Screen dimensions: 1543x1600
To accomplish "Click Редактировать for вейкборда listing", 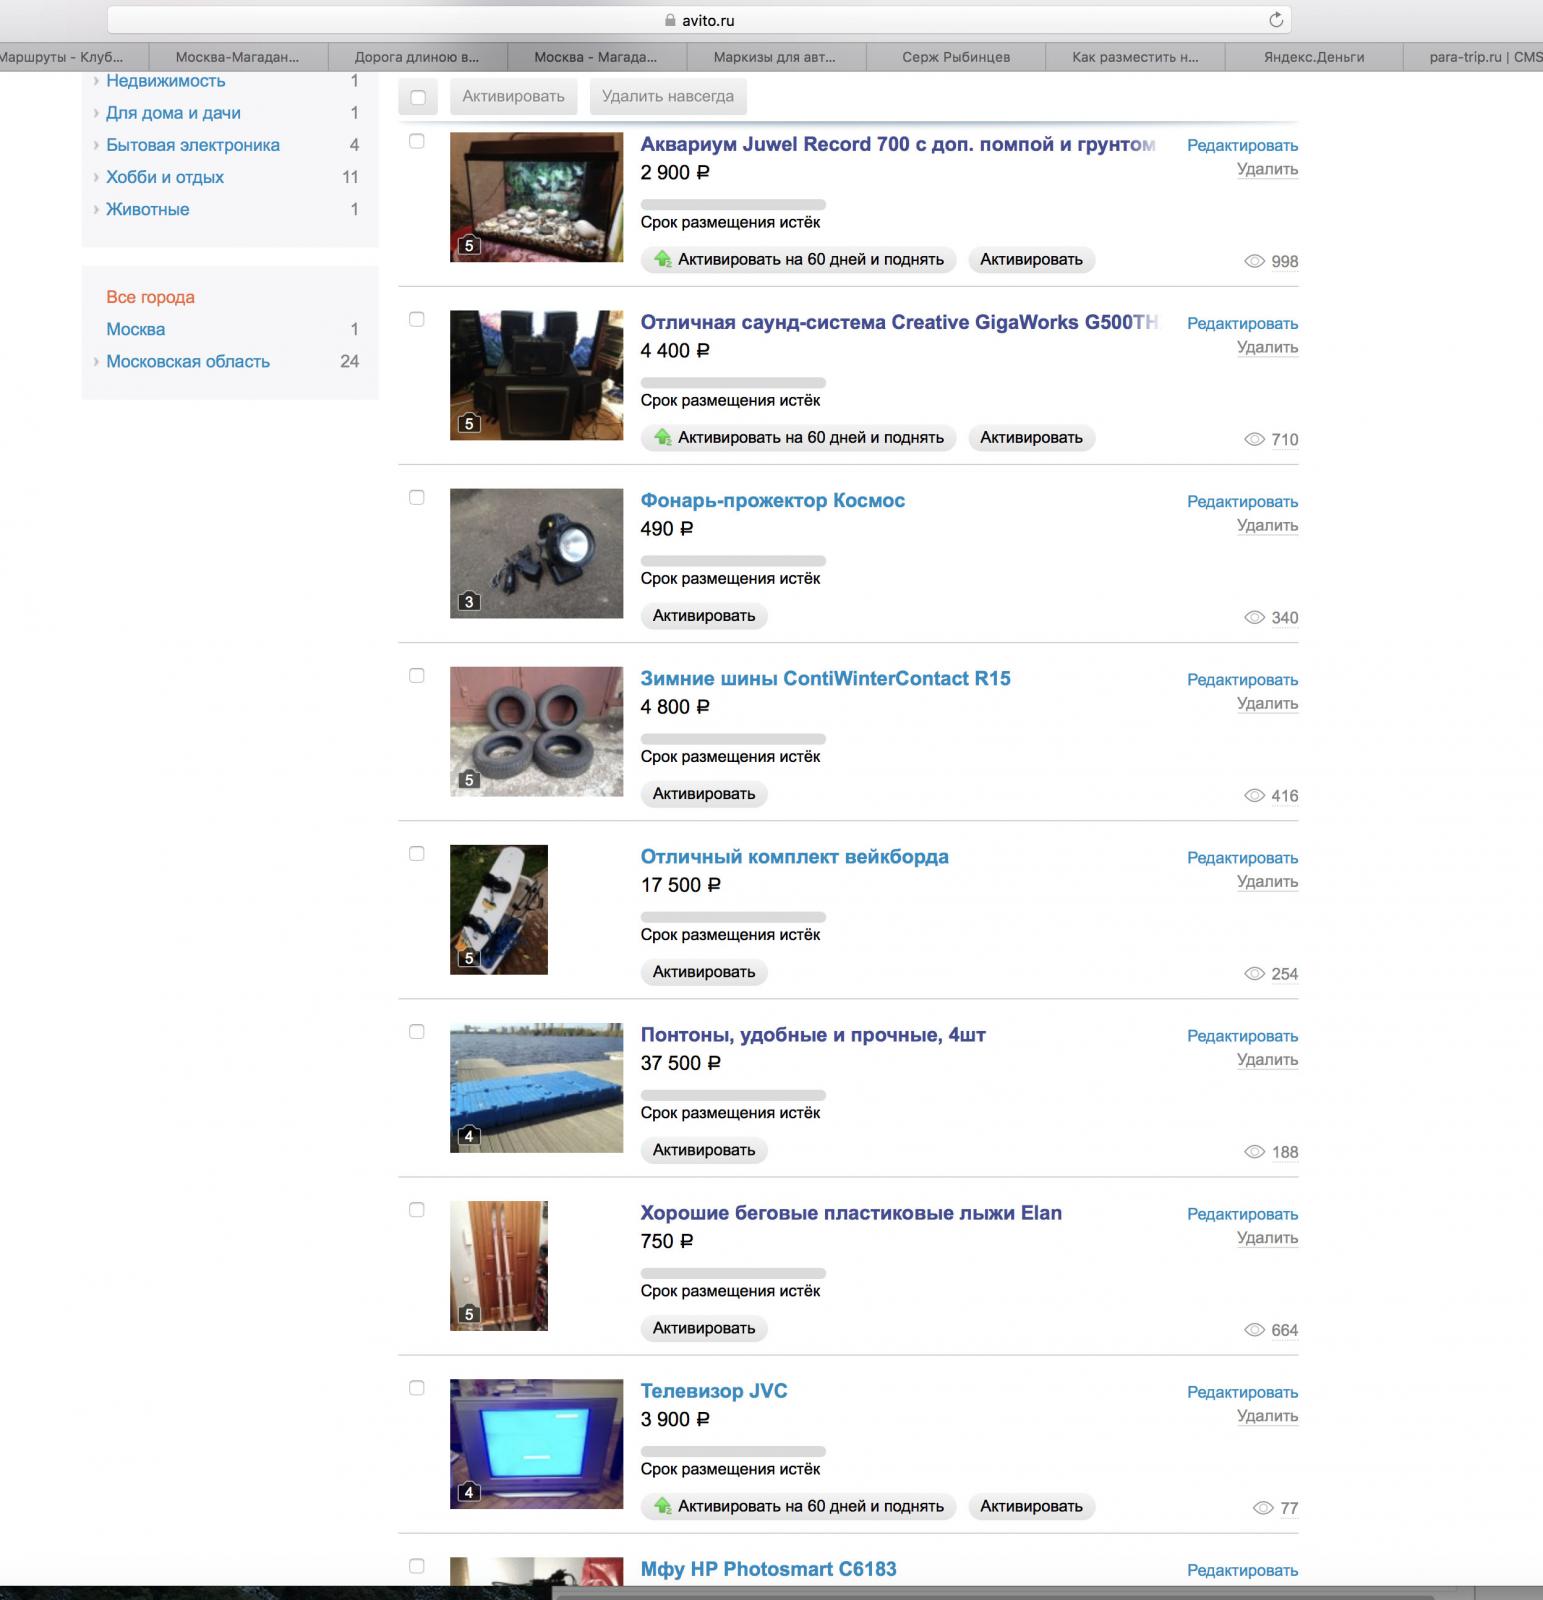I will pos(1242,858).
